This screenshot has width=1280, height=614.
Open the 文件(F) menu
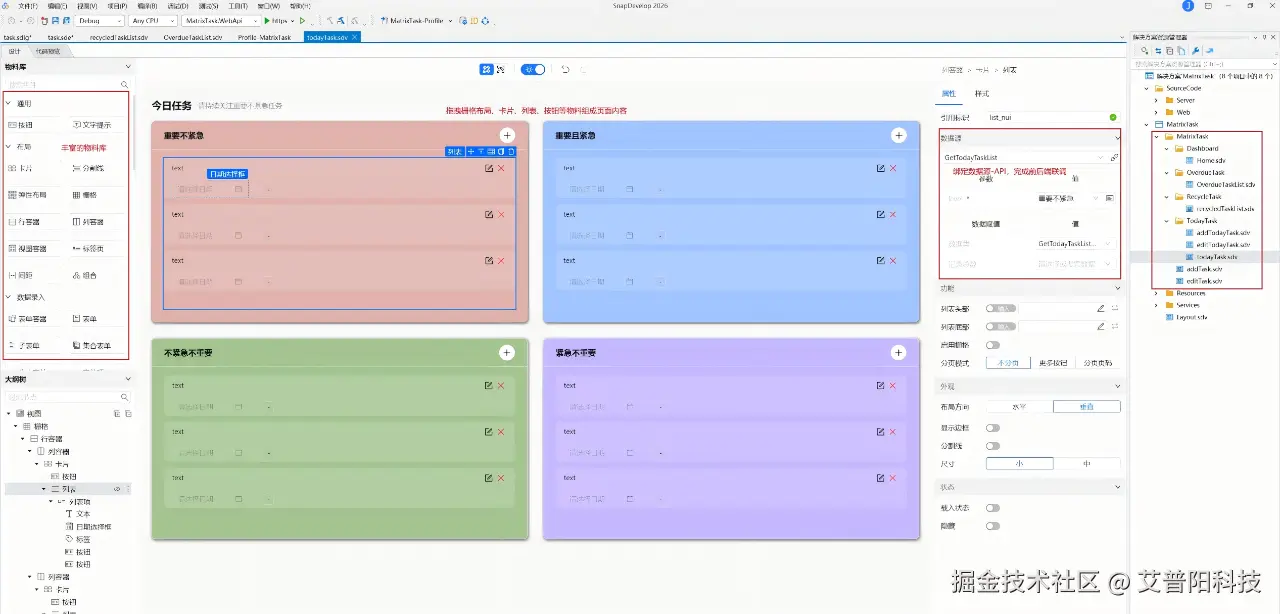click(28, 5)
